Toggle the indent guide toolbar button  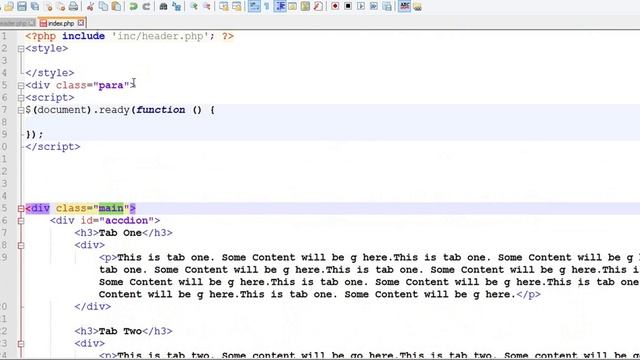[x=280, y=7]
